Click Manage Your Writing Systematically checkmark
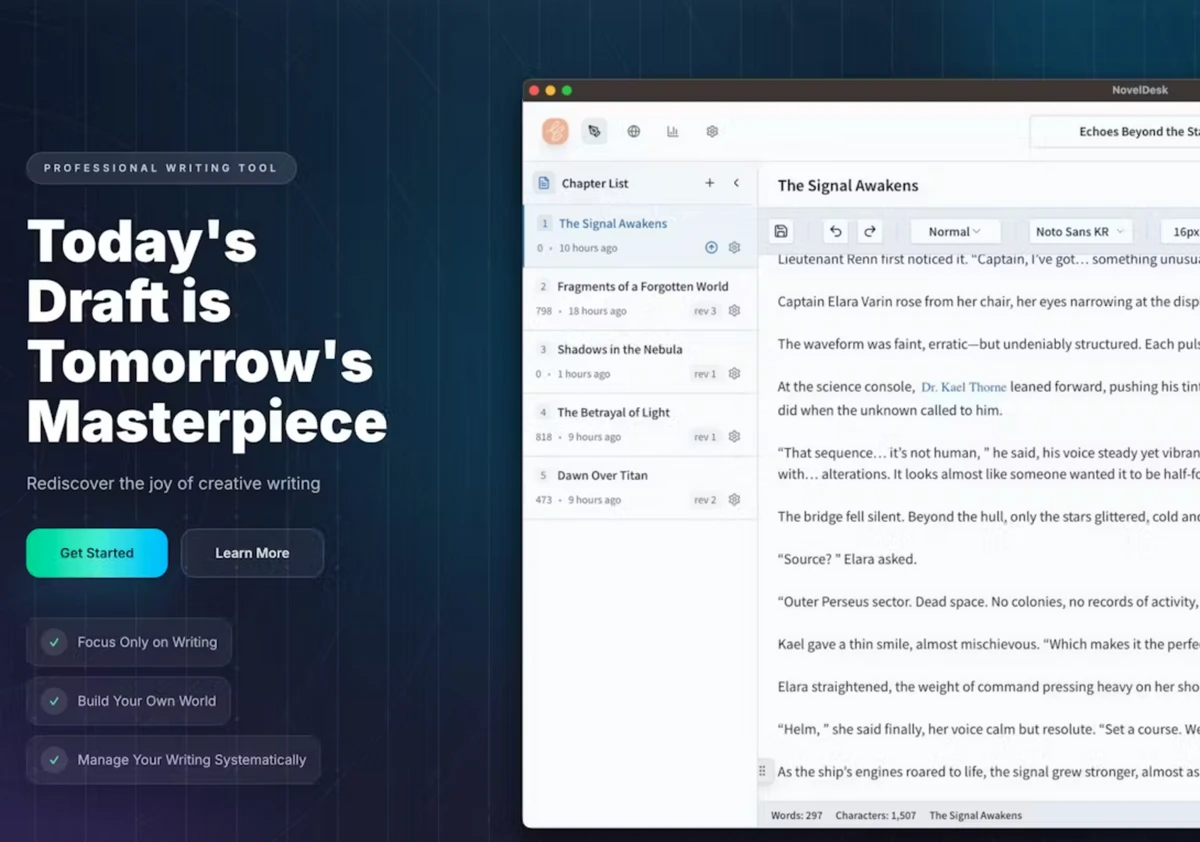 [x=54, y=760]
